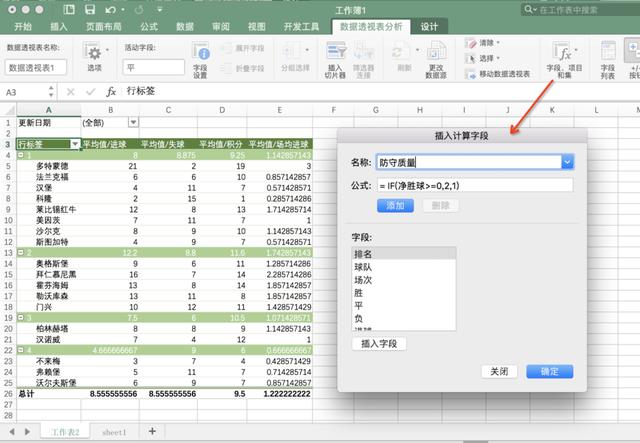This screenshot has height=443, width=640.
Task: Click Change Data Source (更改数据源)
Action: pyautogui.click(x=436, y=60)
